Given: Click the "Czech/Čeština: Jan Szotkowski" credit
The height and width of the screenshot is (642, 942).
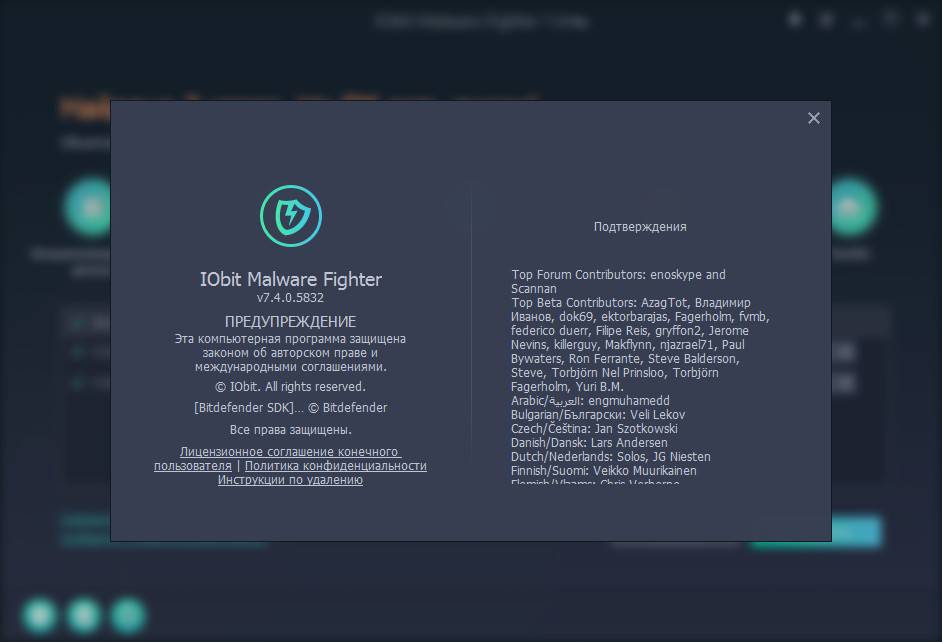Looking at the screenshot, I should [594, 428].
